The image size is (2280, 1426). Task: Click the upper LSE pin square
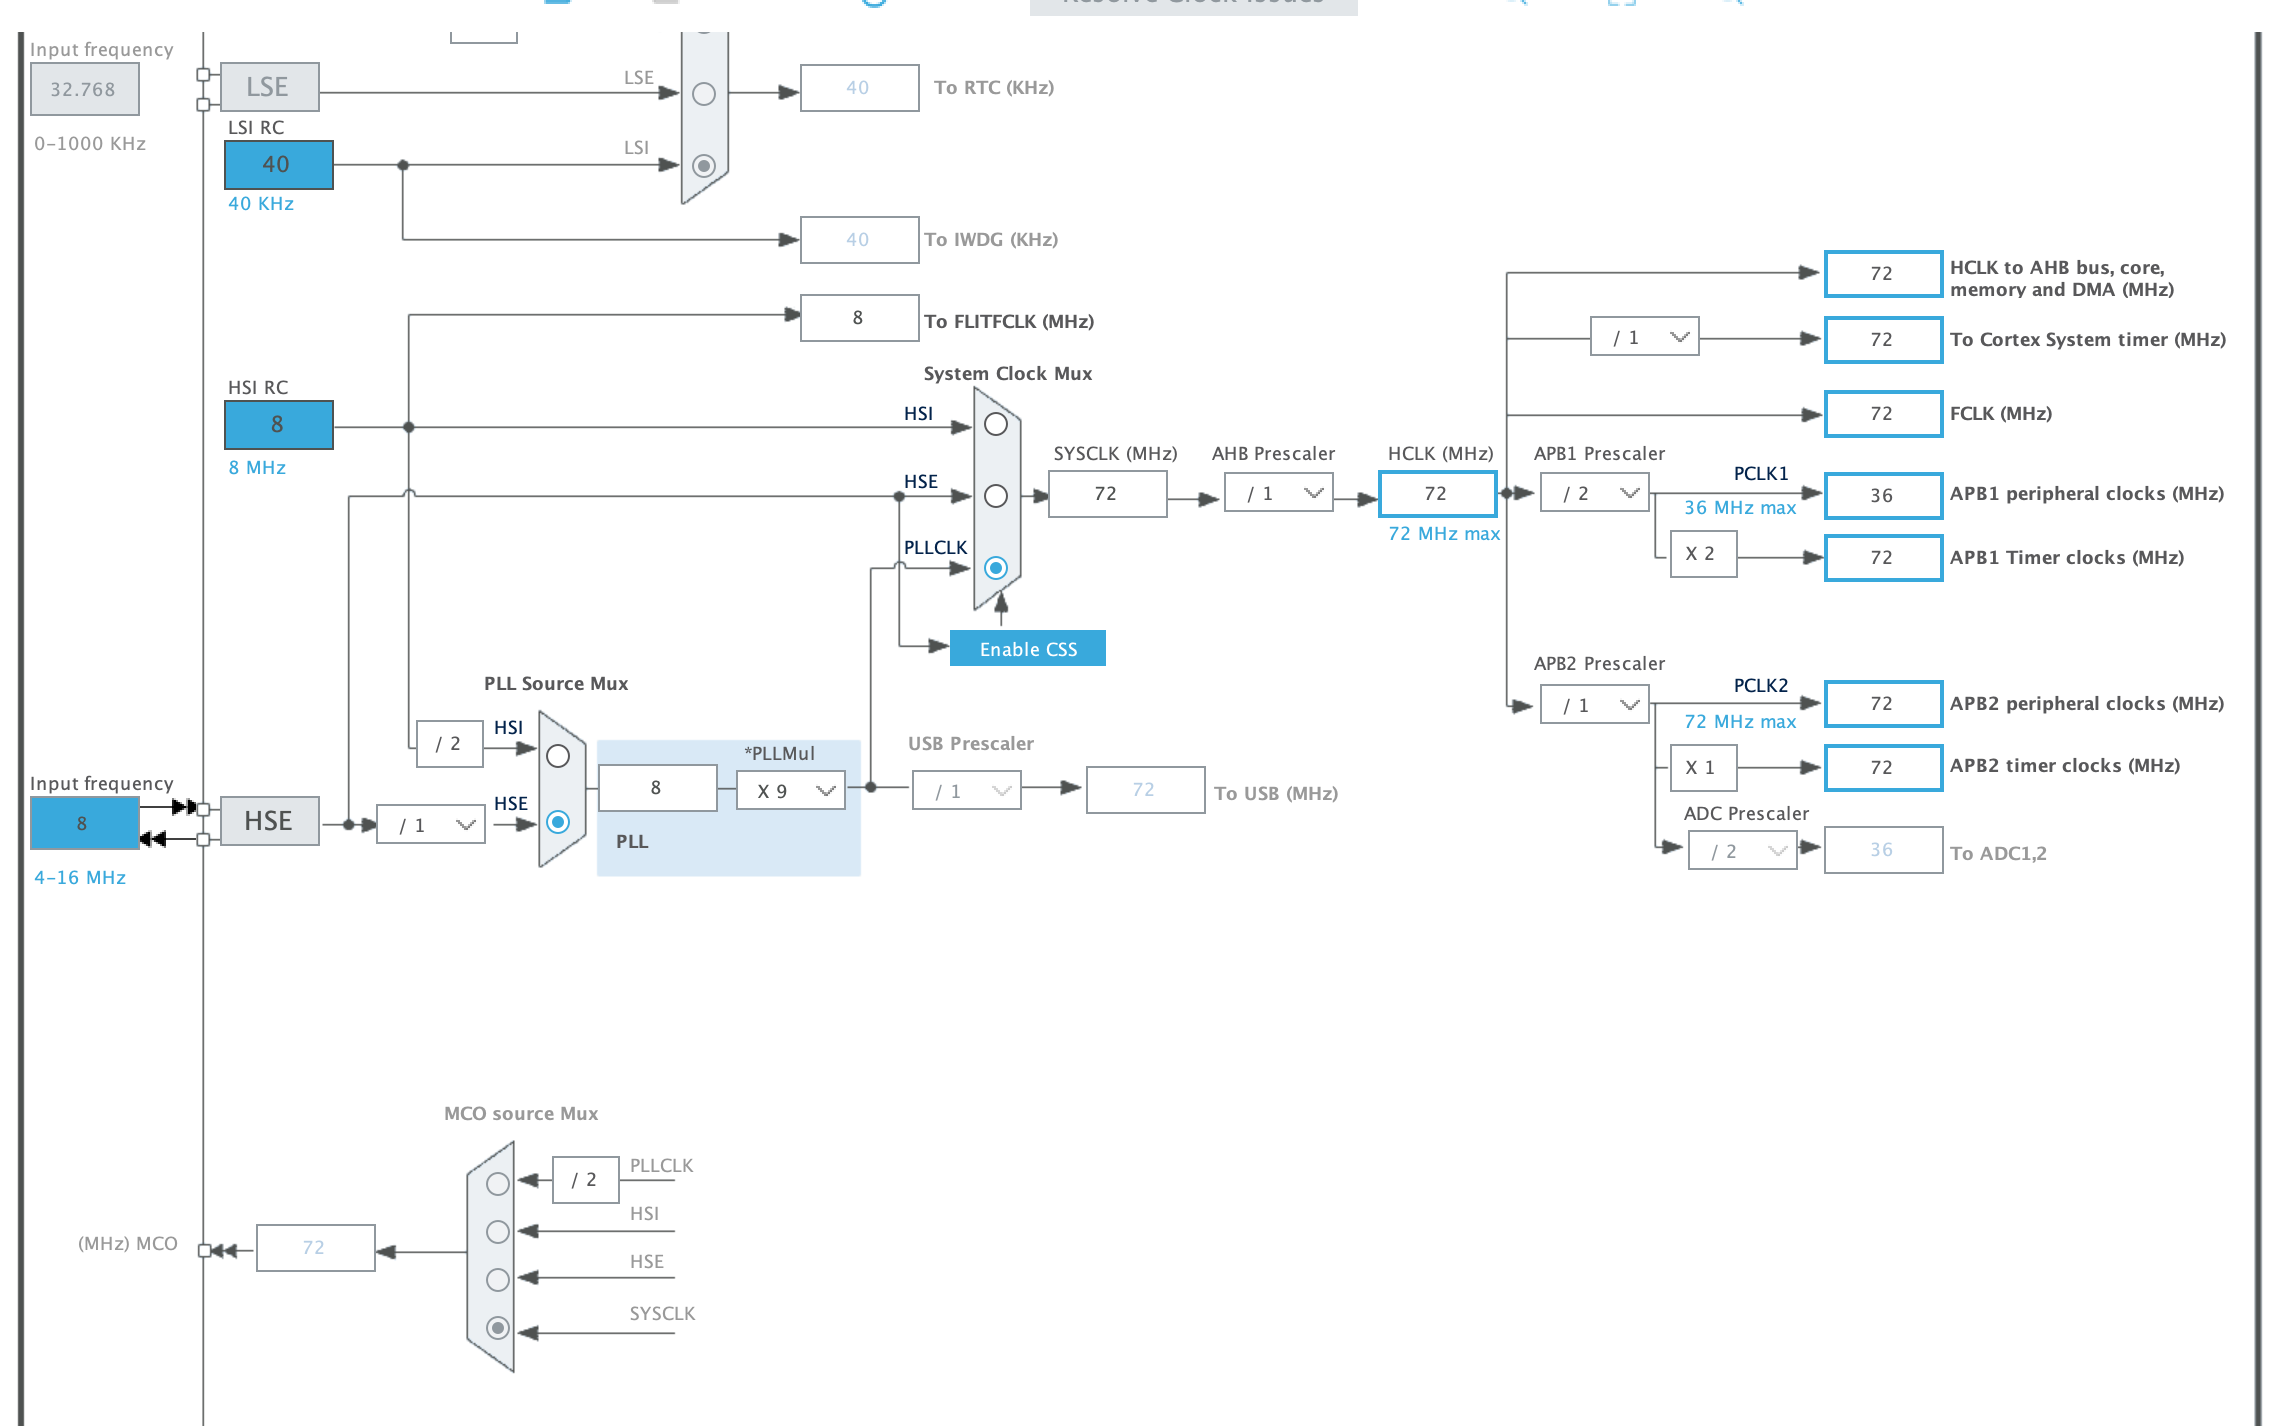(x=204, y=75)
